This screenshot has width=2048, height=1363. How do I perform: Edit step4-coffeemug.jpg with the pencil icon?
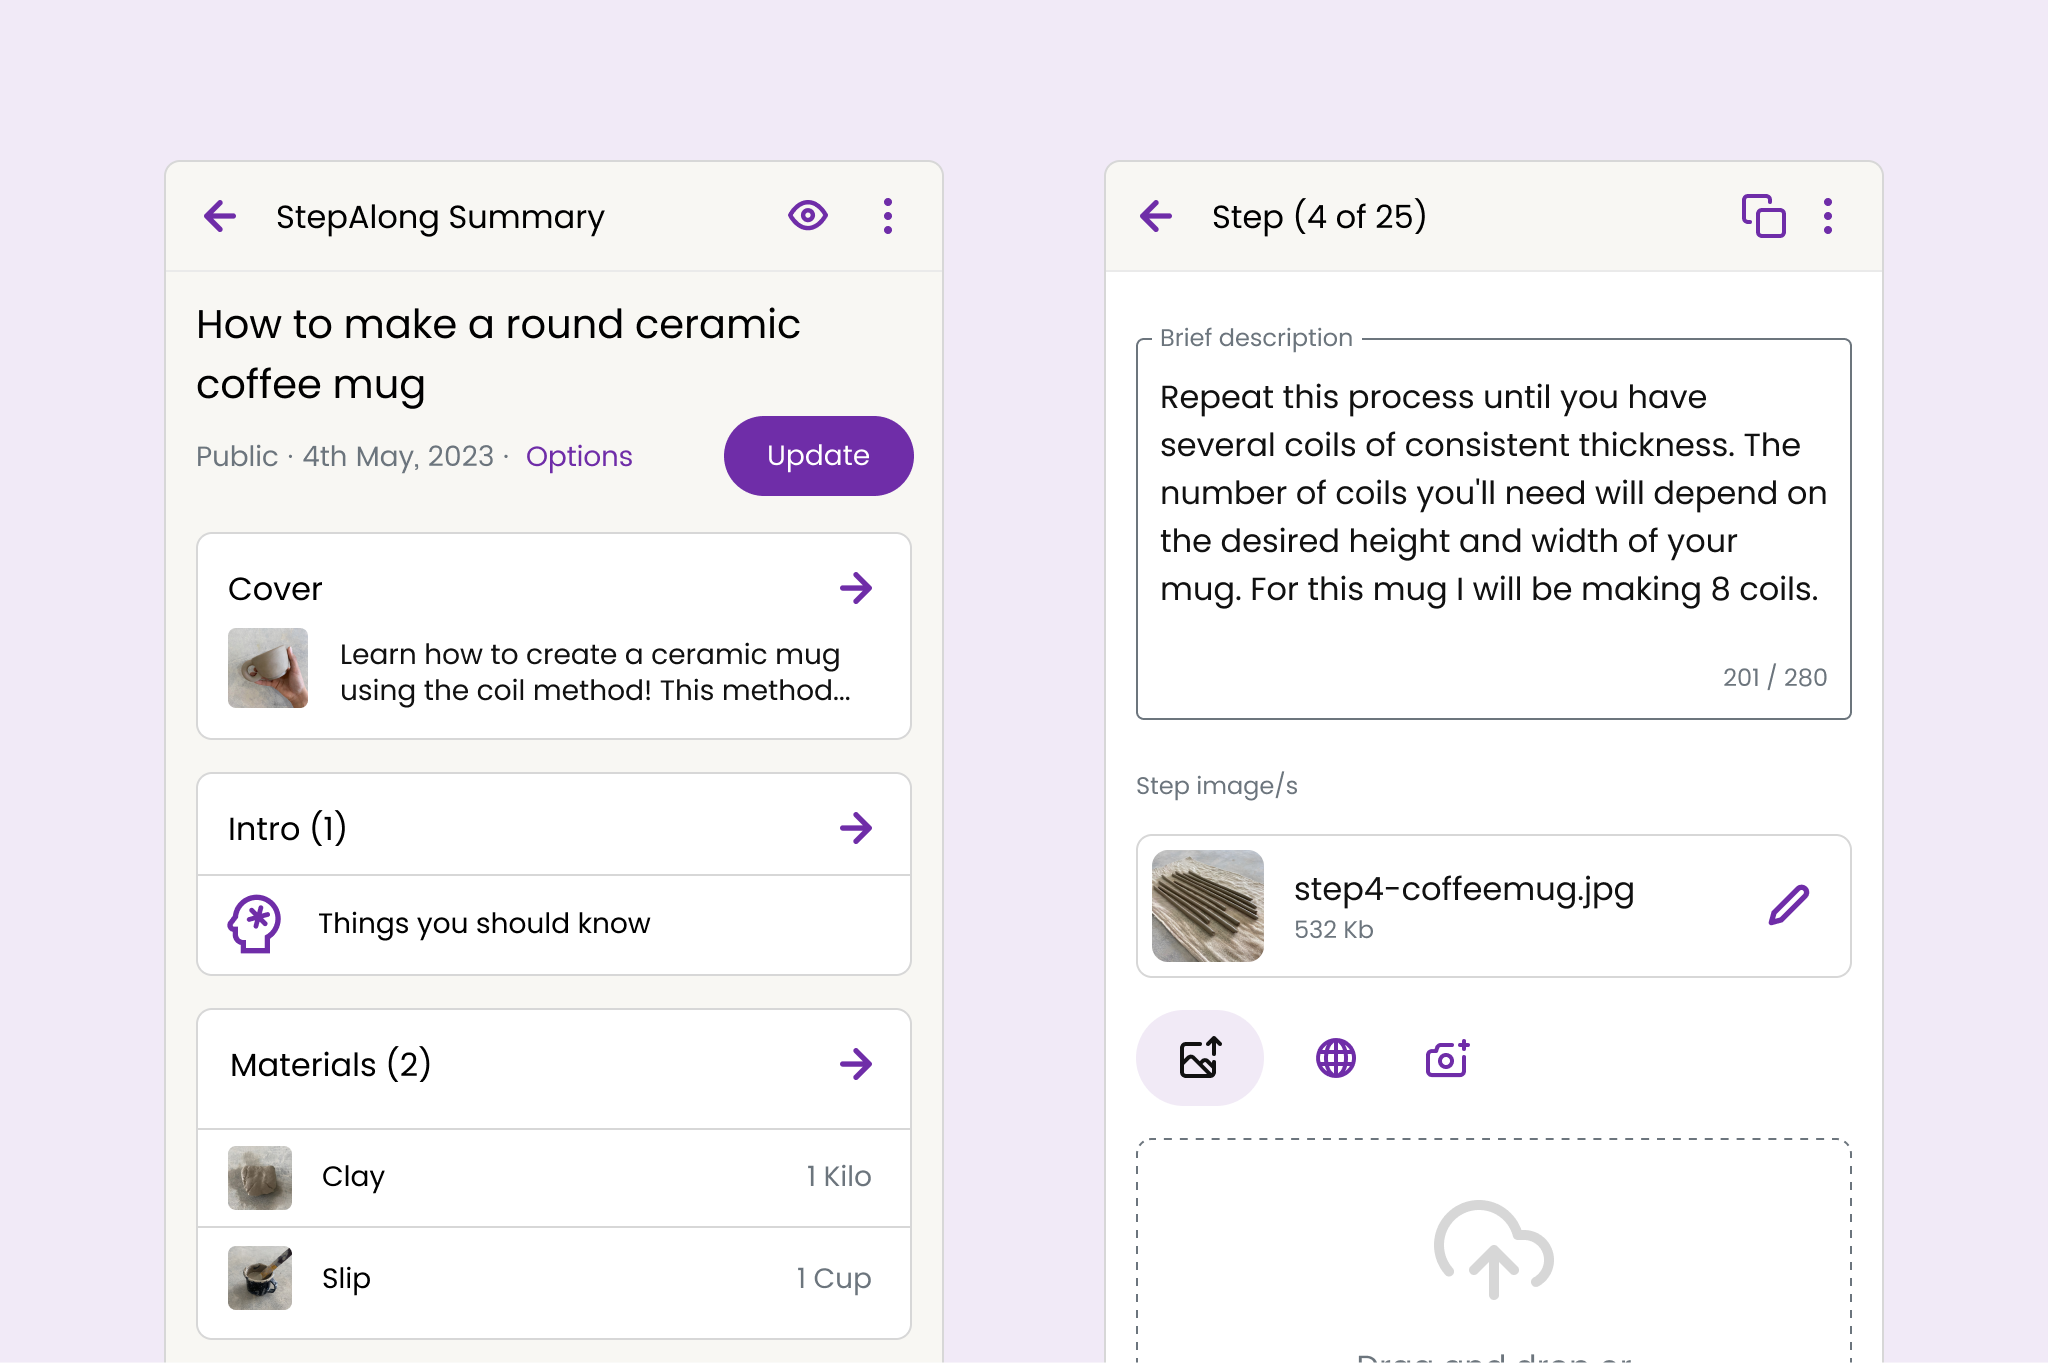tap(1789, 904)
